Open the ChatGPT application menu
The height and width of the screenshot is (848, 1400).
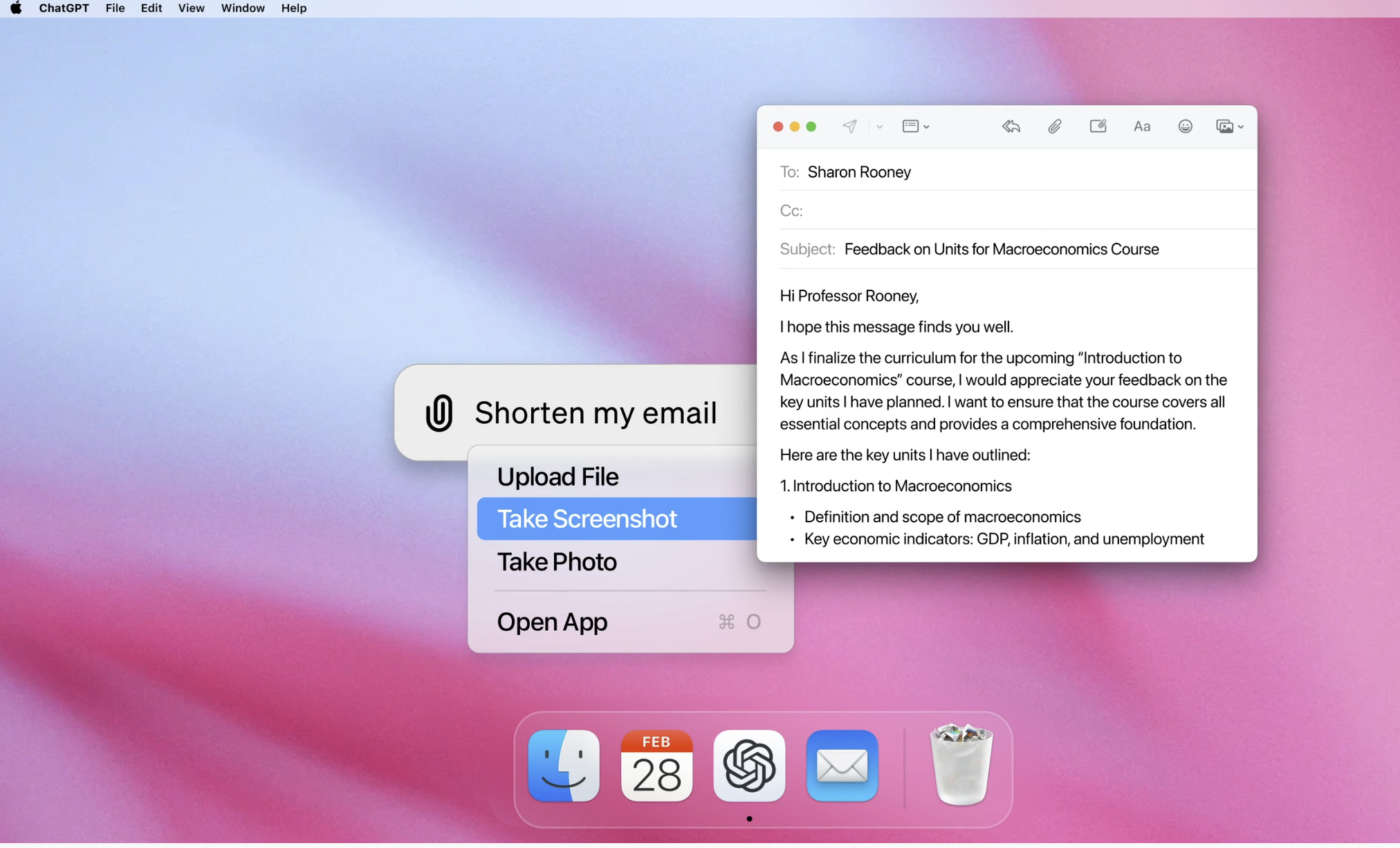click(x=64, y=8)
